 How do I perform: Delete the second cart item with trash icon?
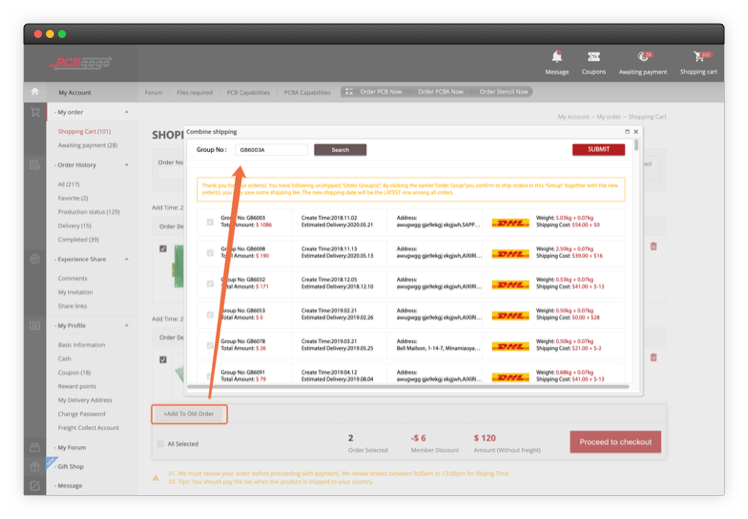[654, 357]
